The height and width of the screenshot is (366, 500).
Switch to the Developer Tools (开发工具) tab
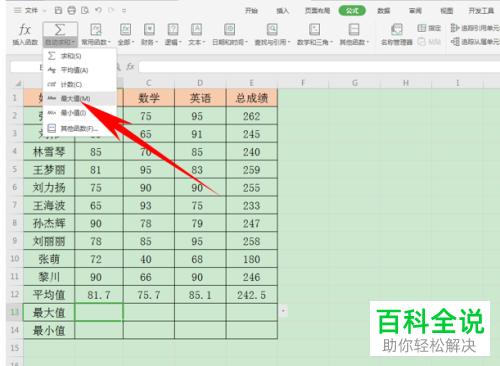coord(481,11)
